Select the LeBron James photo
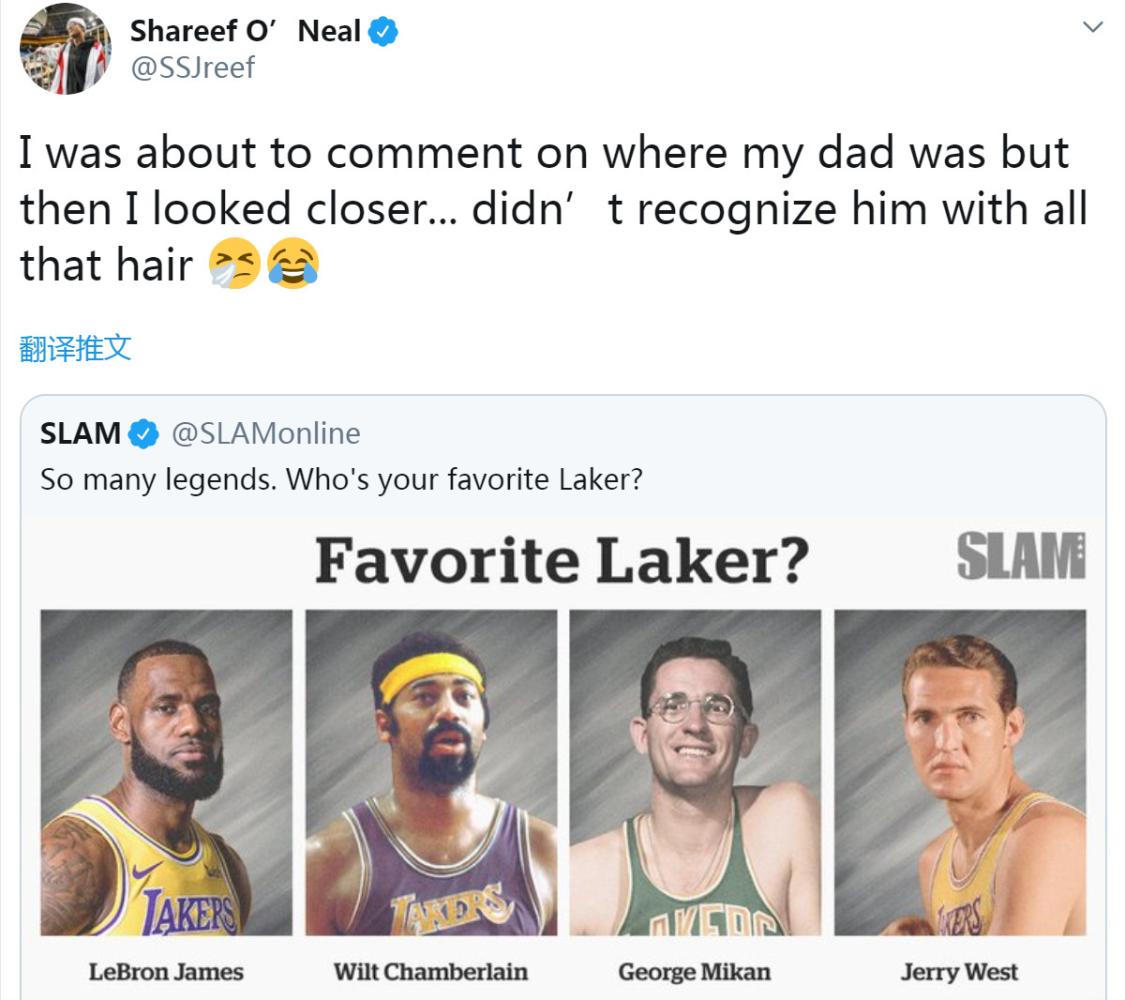This screenshot has height=1000, width=1125. pos(166,773)
